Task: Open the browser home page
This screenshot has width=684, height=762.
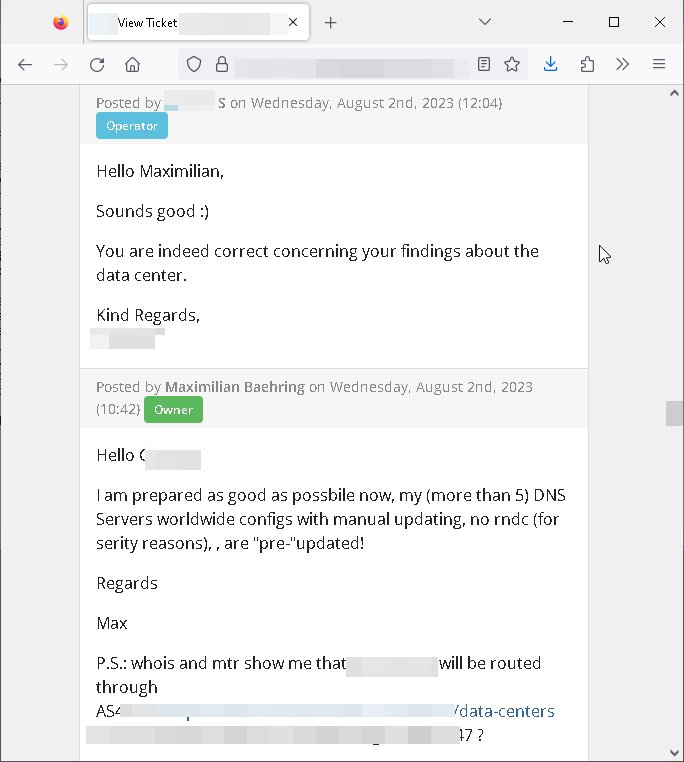Action: point(132,64)
